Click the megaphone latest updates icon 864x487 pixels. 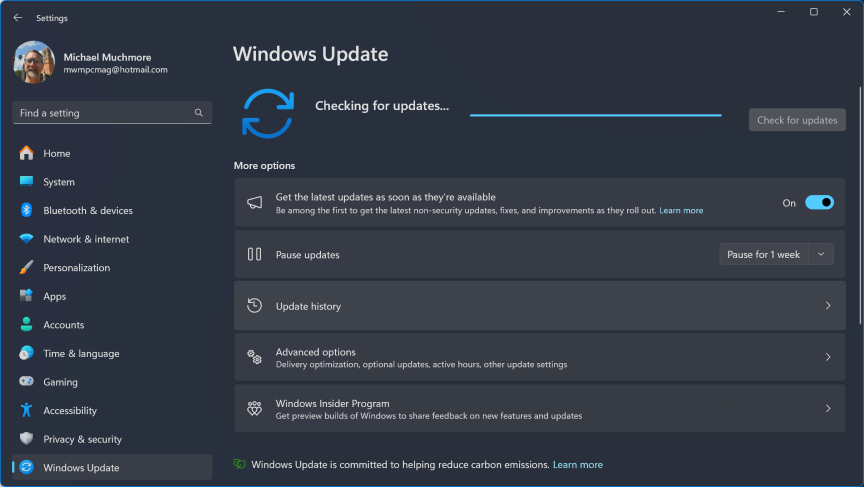tap(254, 202)
